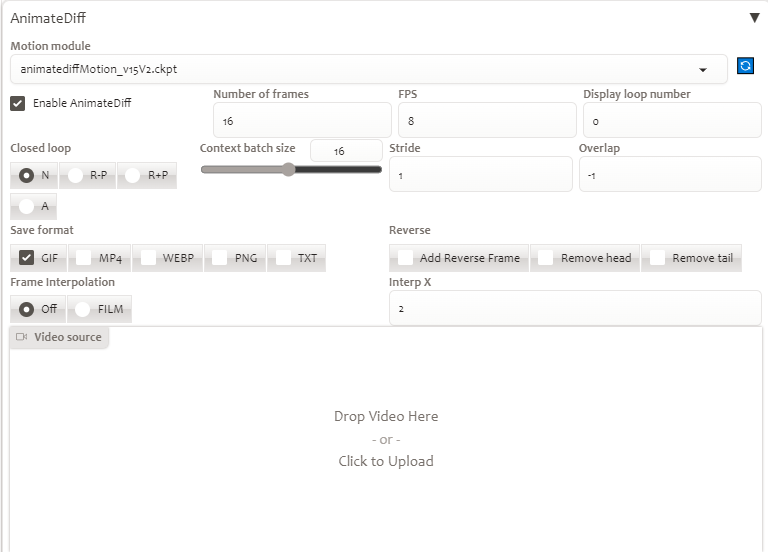
Task: Enable Add Reverse Frame option
Action: (x=405, y=258)
